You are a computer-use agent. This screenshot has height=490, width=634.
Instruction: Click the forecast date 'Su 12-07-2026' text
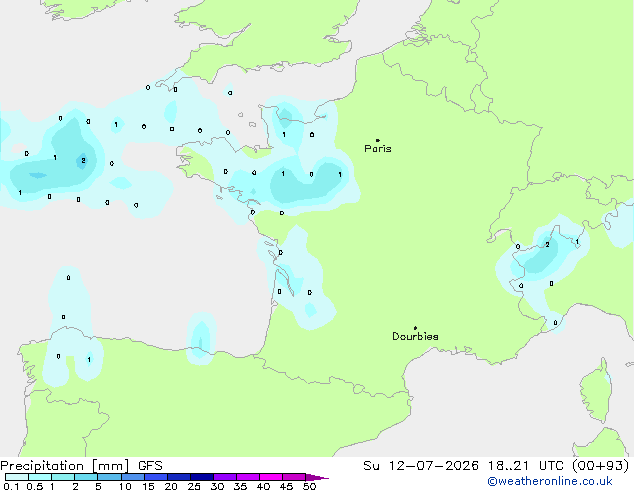tap(421, 466)
